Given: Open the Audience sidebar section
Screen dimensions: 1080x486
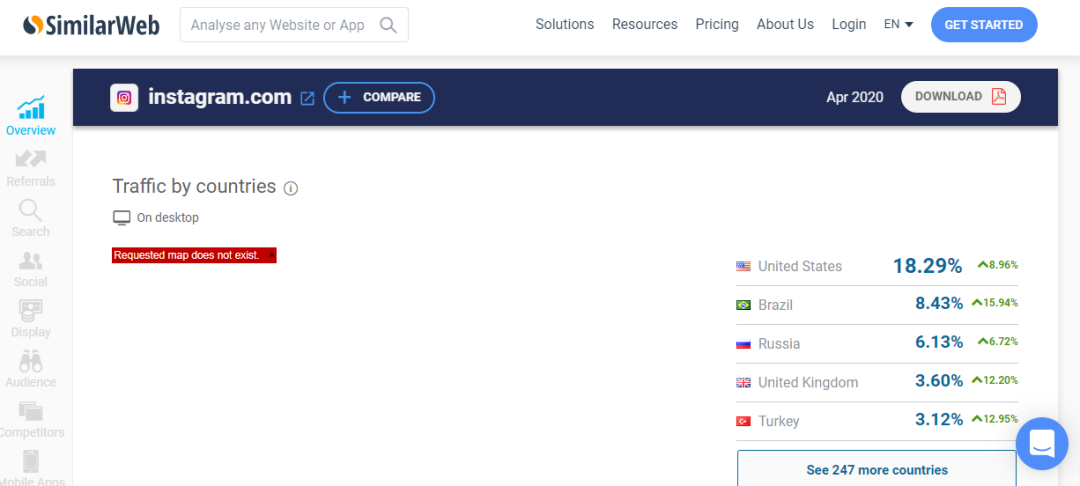Looking at the screenshot, I should pos(31,369).
